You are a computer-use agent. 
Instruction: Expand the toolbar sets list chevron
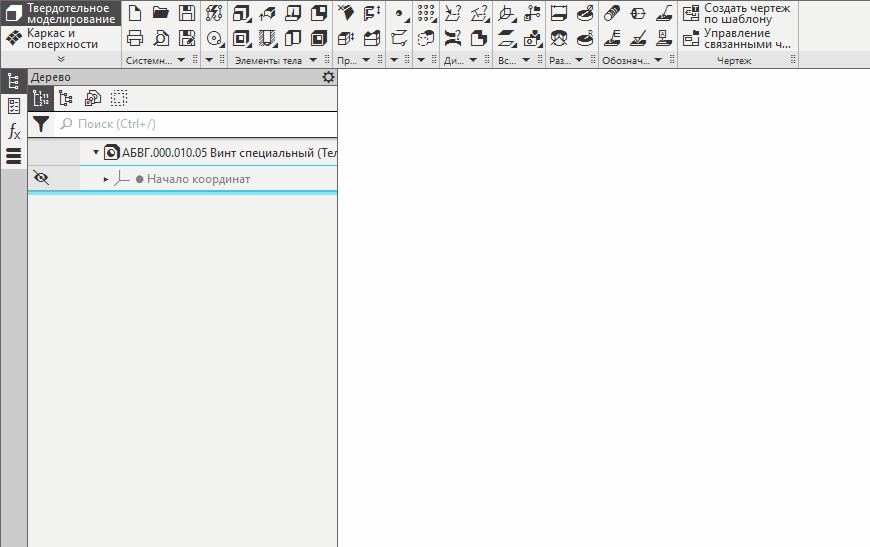(x=61, y=60)
